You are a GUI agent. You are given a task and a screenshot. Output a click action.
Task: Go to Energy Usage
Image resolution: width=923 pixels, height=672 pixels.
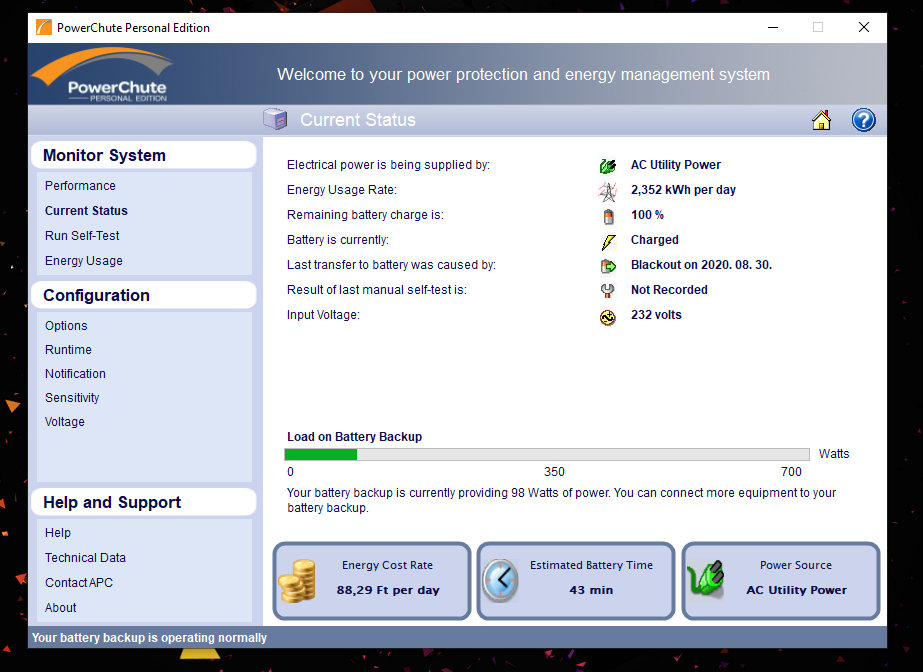(84, 261)
